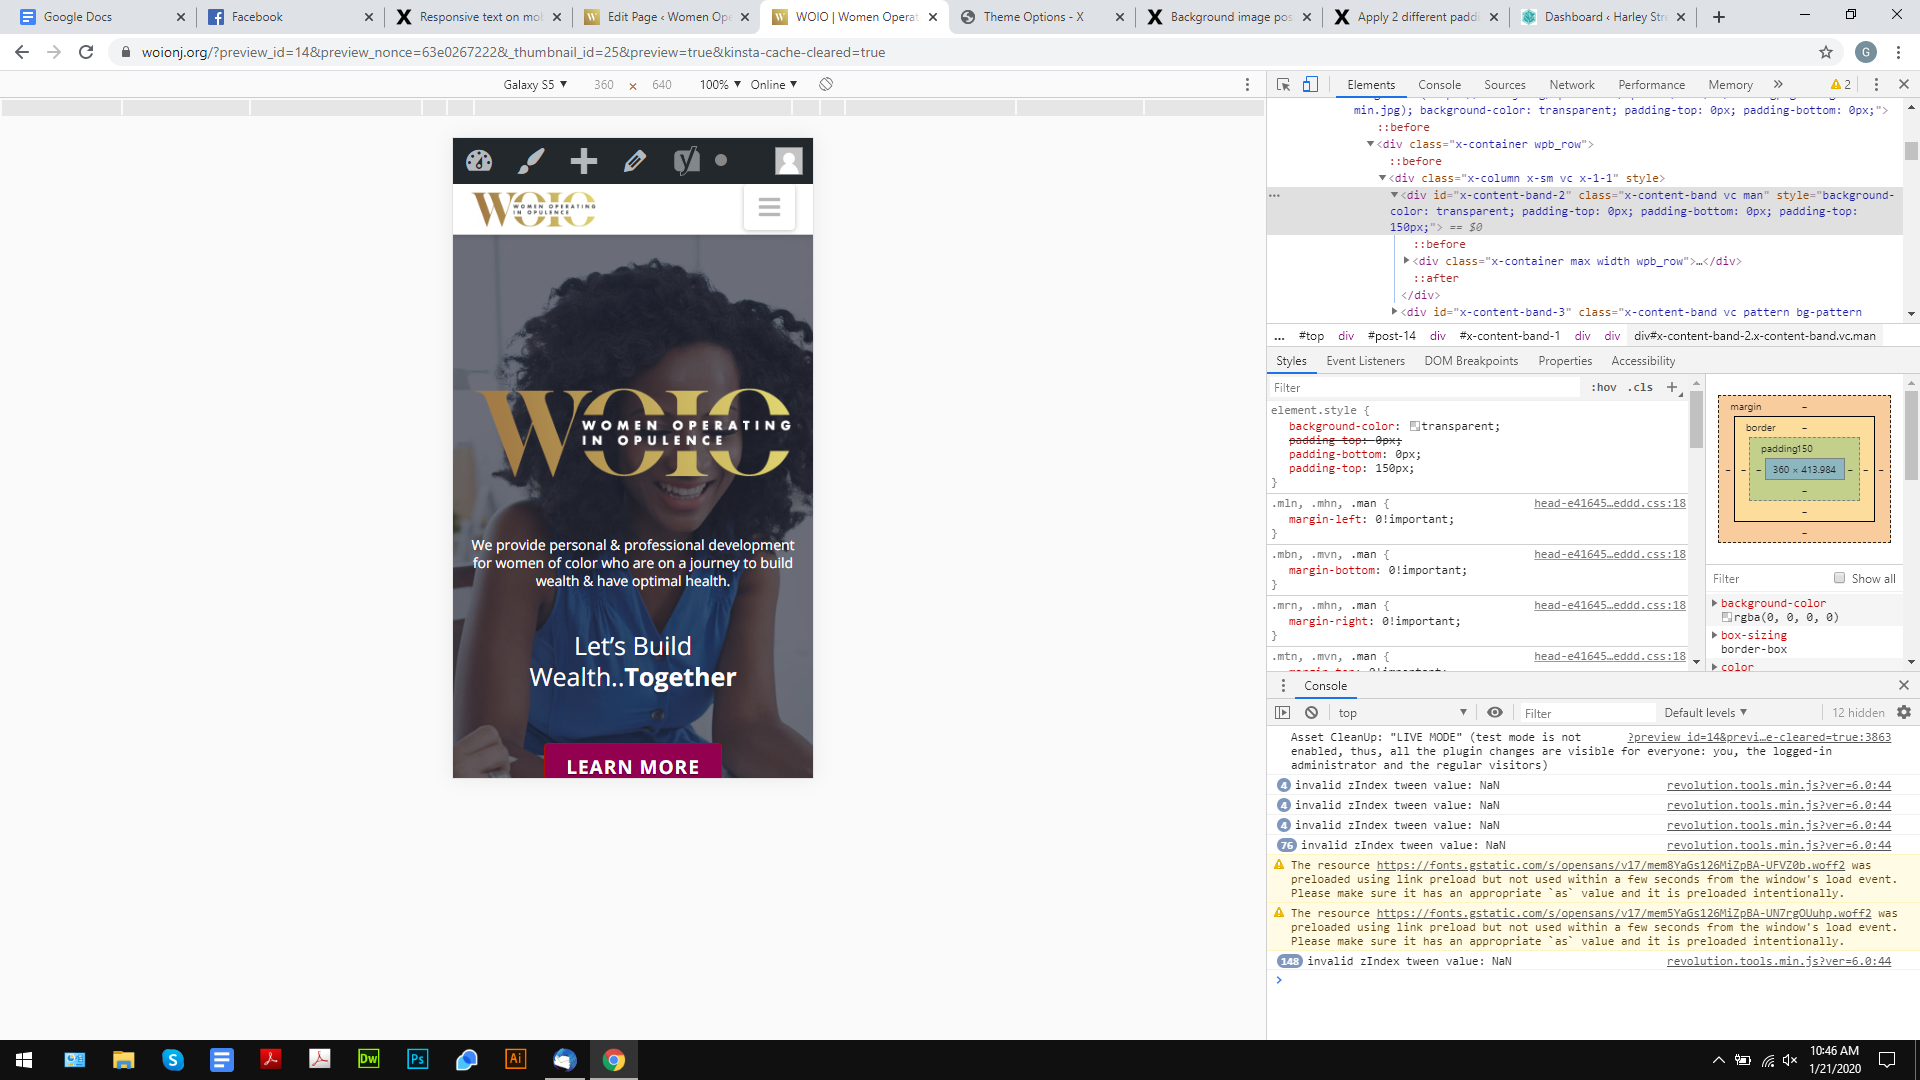Click the rgba(0, 0, 0, 0) computed color swatch
Viewport: 1920px width, 1080px height.
[x=1727, y=618]
